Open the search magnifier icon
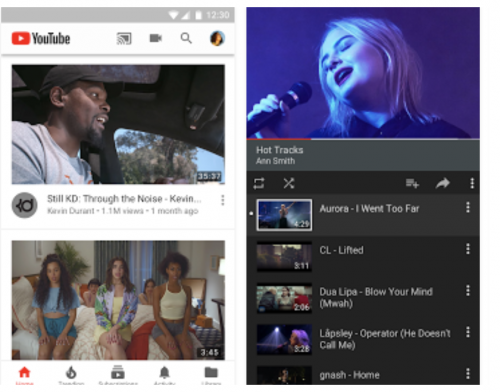The image size is (500, 392). (x=186, y=38)
